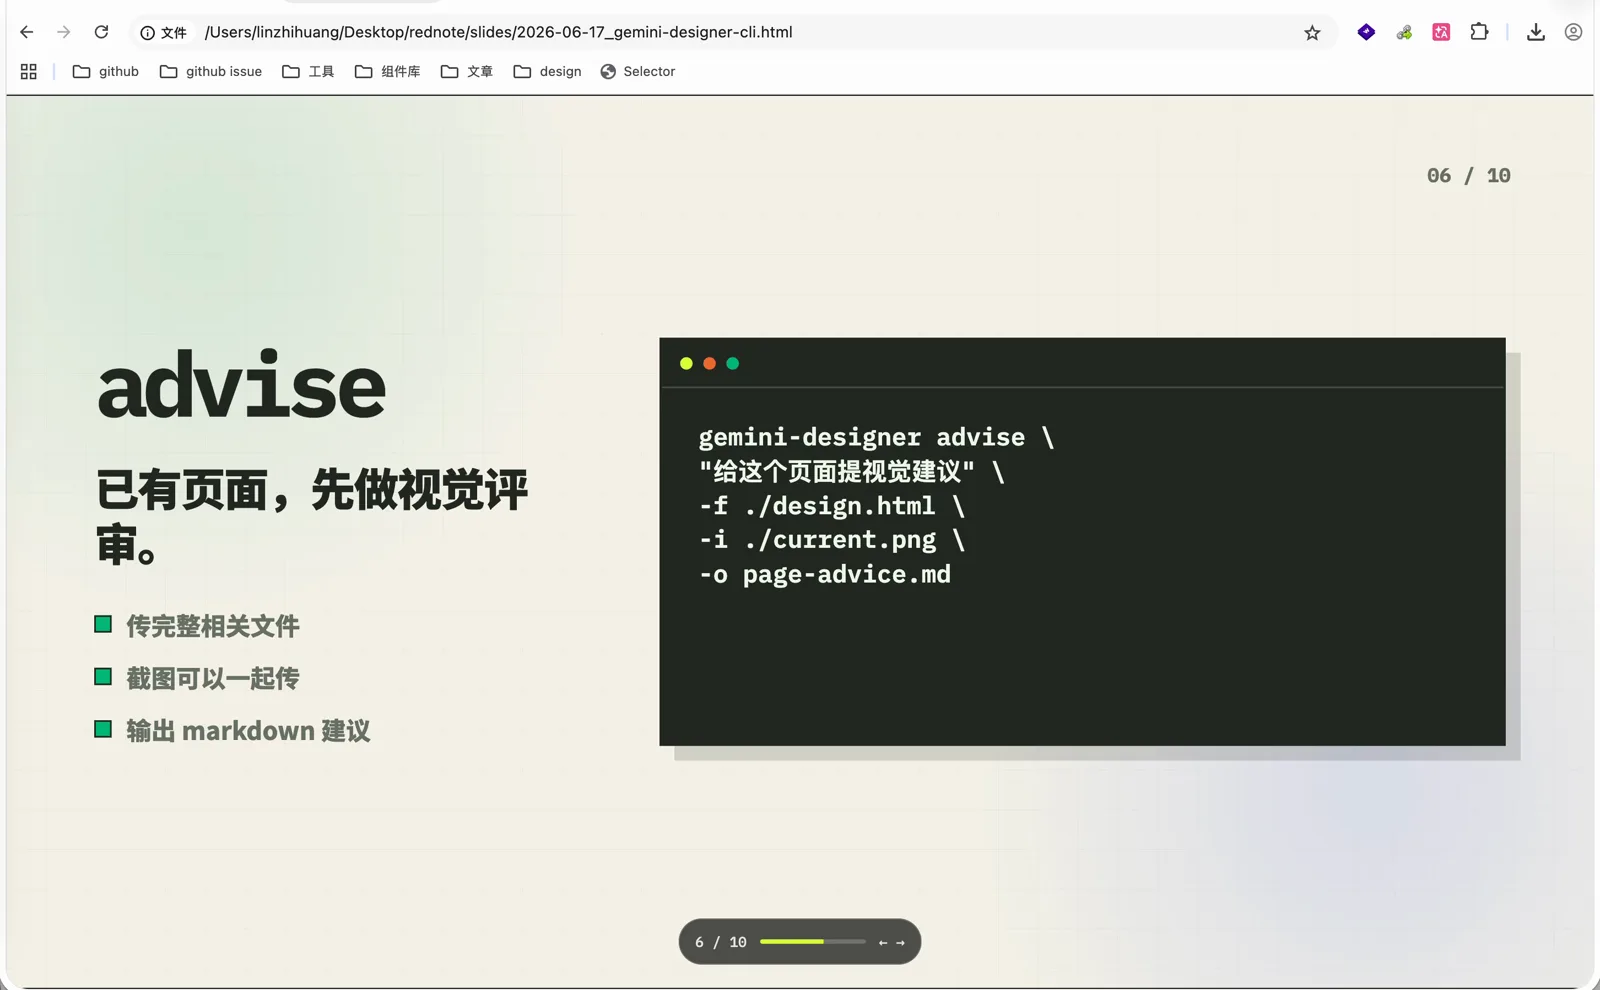1600x990 pixels.
Task: Open the github issue bookmark folder
Action: pos(211,71)
